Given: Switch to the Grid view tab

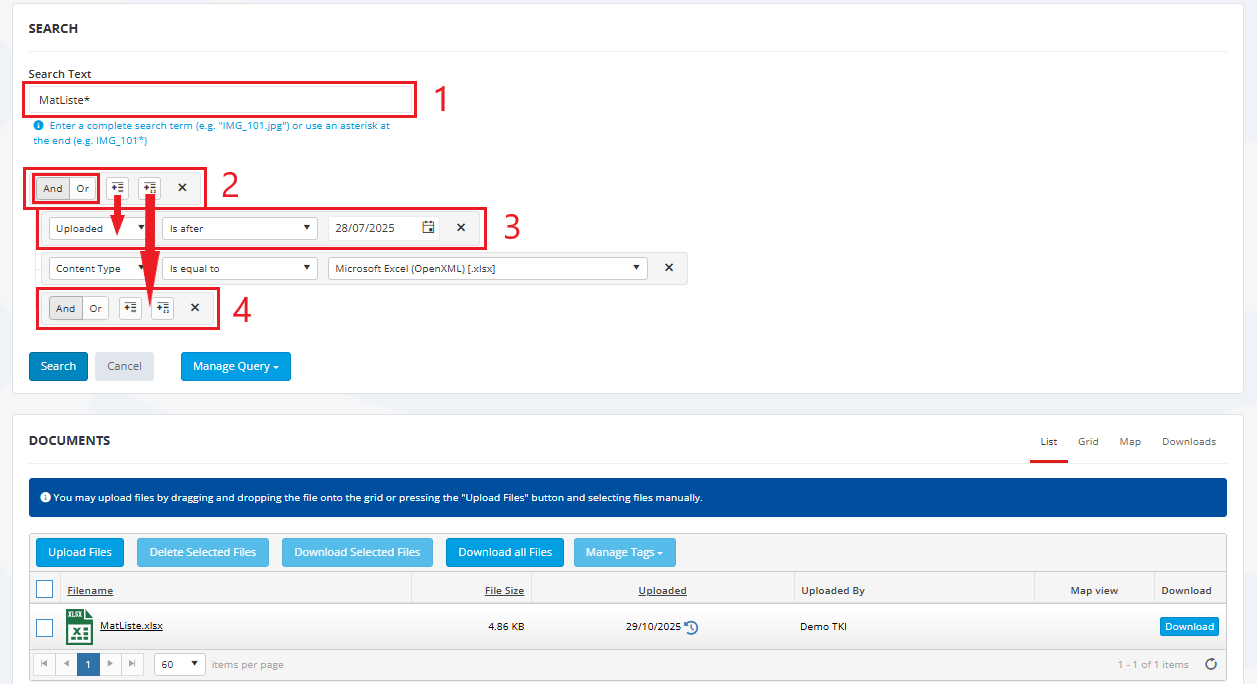Looking at the screenshot, I should coord(1088,442).
